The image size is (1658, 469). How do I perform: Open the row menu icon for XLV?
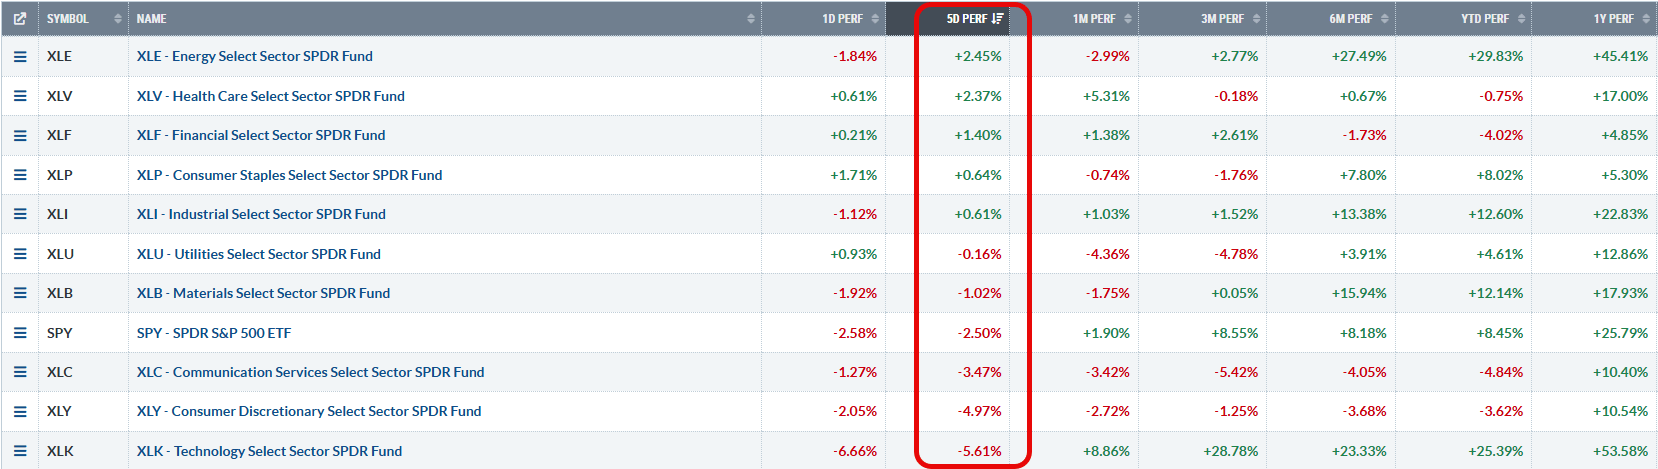(x=20, y=96)
